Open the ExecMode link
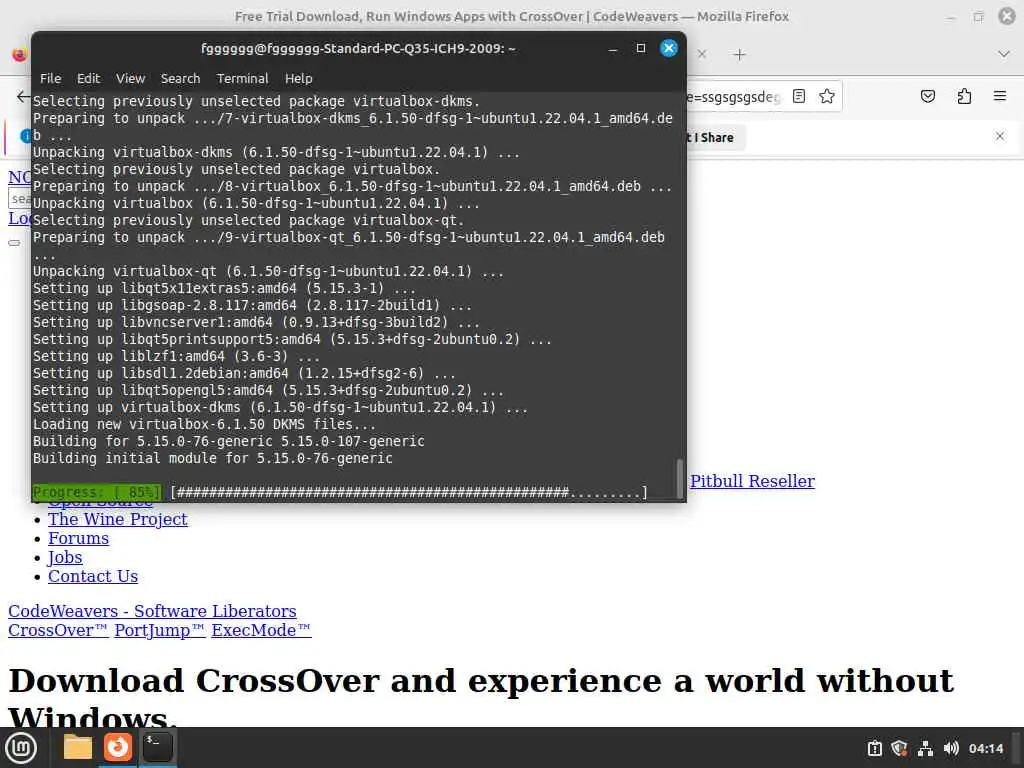Viewport: 1024px width, 768px height. click(x=261, y=630)
